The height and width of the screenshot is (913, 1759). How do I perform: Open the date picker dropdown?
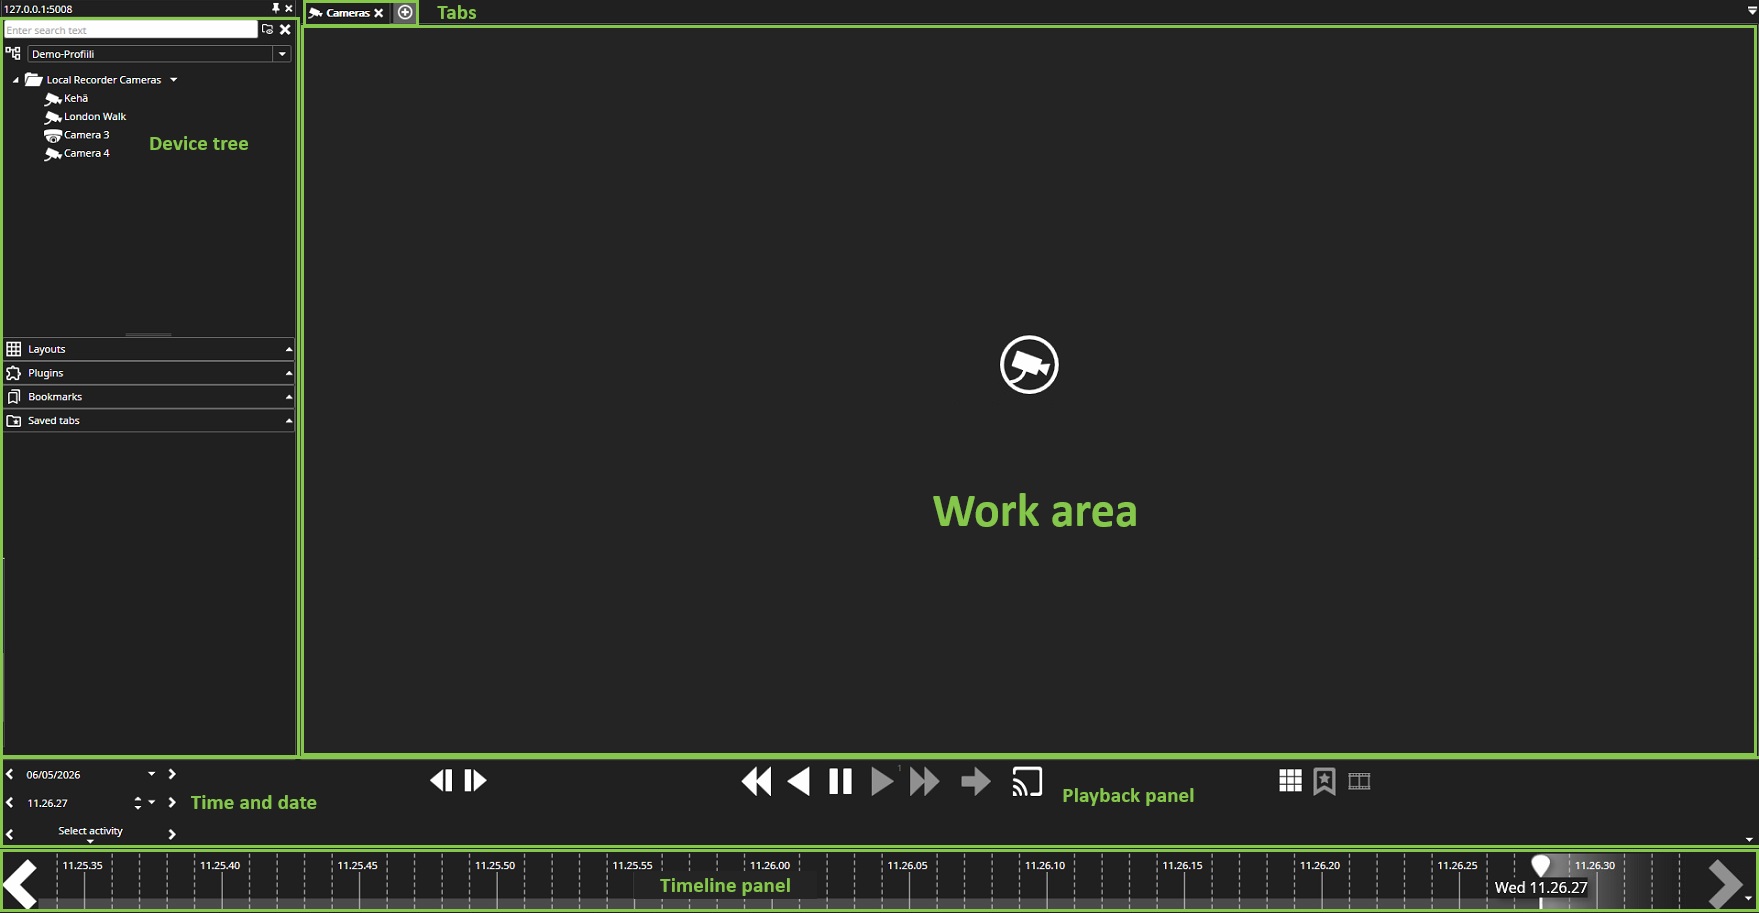pyautogui.click(x=152, y=774)
